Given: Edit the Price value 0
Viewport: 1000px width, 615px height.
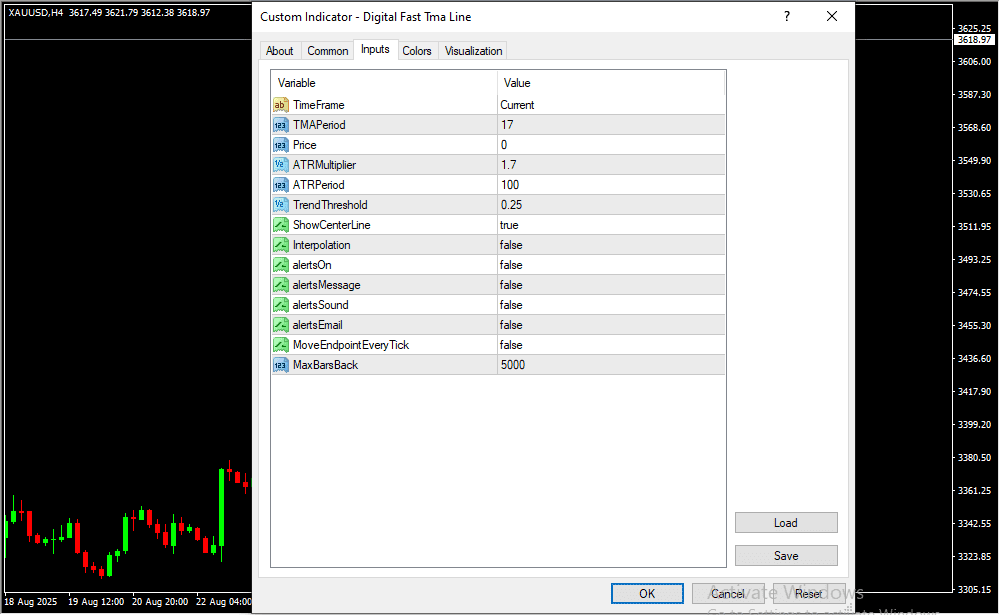Looking at the screenshot, I should 611,145.
